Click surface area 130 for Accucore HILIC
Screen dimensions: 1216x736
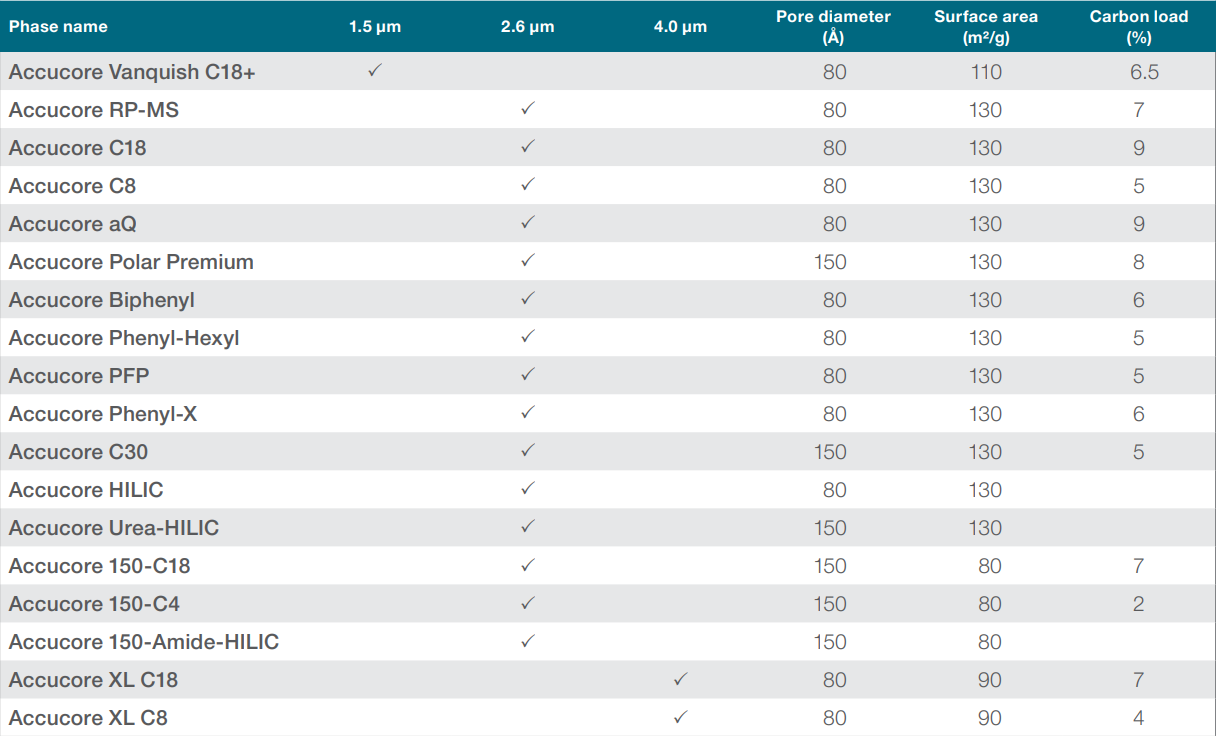click(x=986, y=490)
